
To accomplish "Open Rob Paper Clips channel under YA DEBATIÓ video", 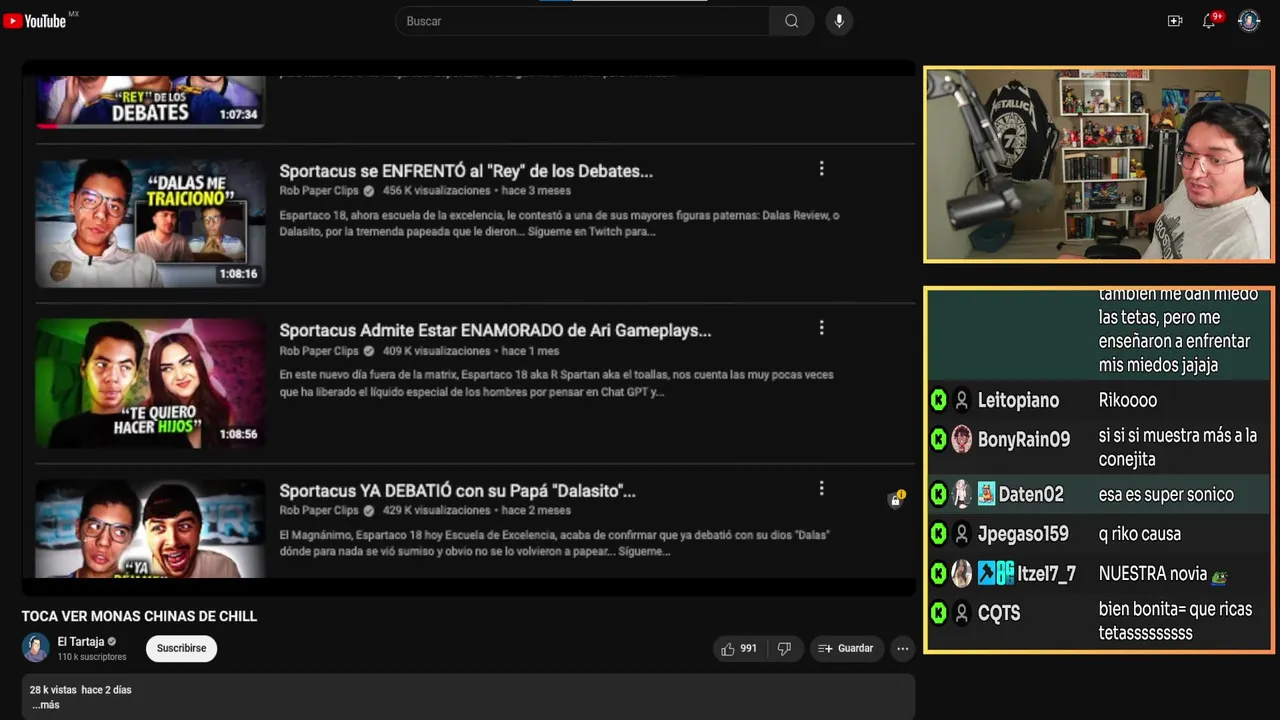I will click(x=319, y=510).
